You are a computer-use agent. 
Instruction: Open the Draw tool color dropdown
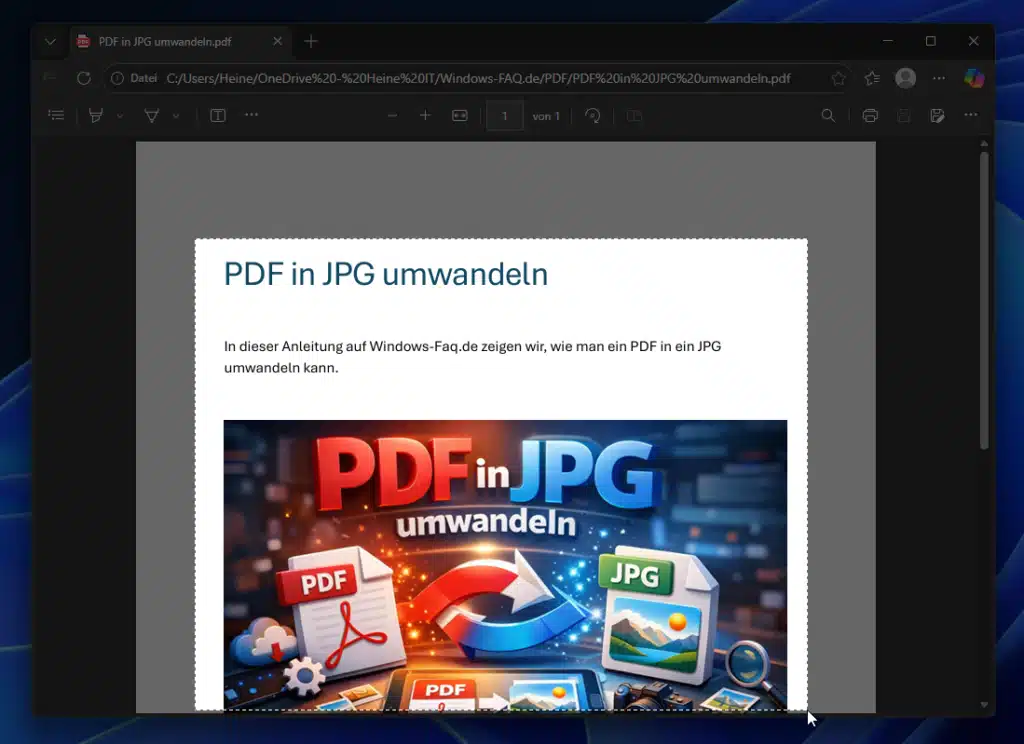[x=121, y=115]
